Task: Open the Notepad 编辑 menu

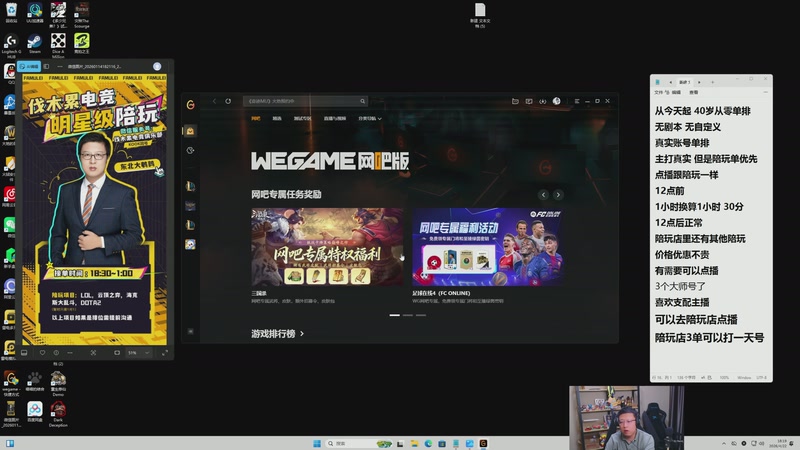Action: point(676,92)
